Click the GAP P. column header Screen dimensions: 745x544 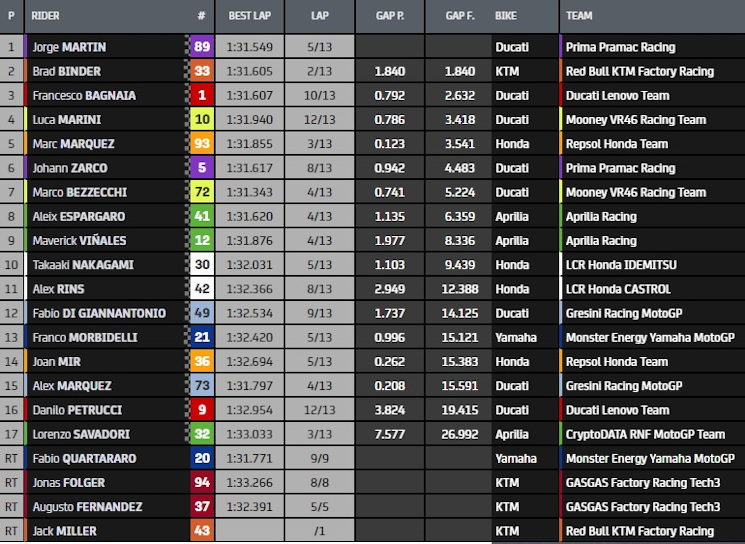(390, 16)
